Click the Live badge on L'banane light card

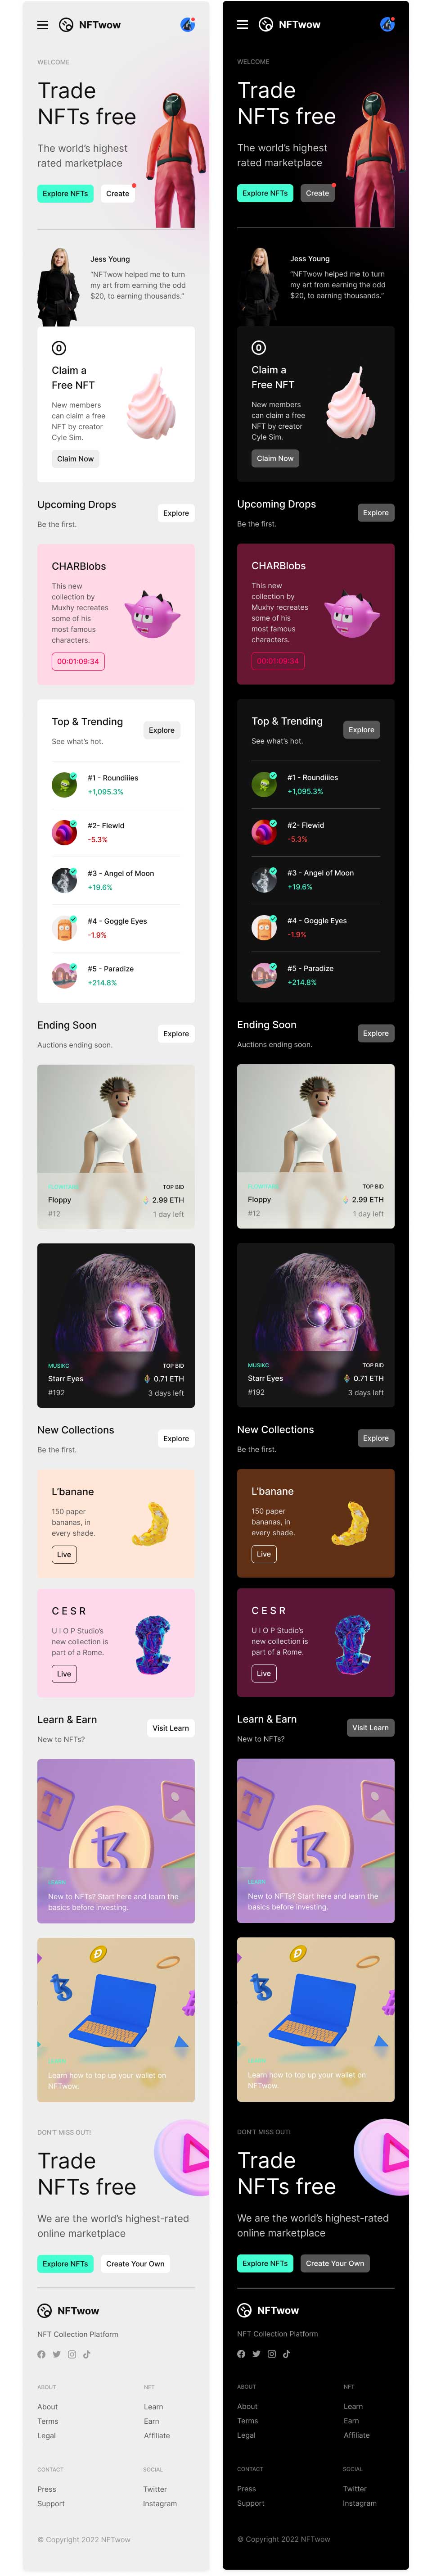(64, 1554)
